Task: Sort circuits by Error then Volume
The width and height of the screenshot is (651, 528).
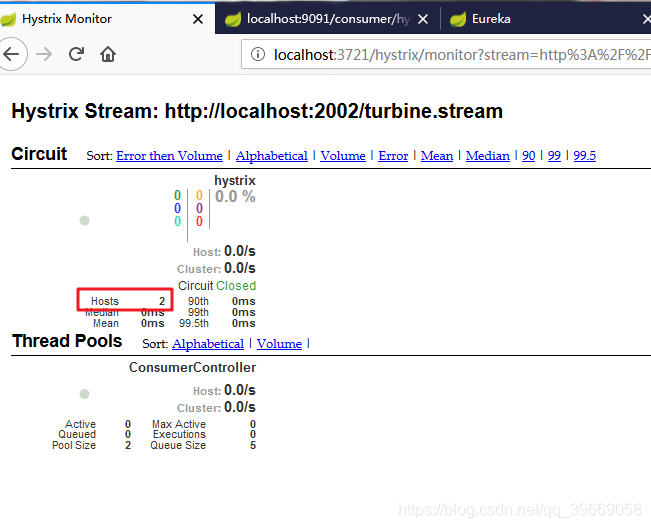Action: 169,156
